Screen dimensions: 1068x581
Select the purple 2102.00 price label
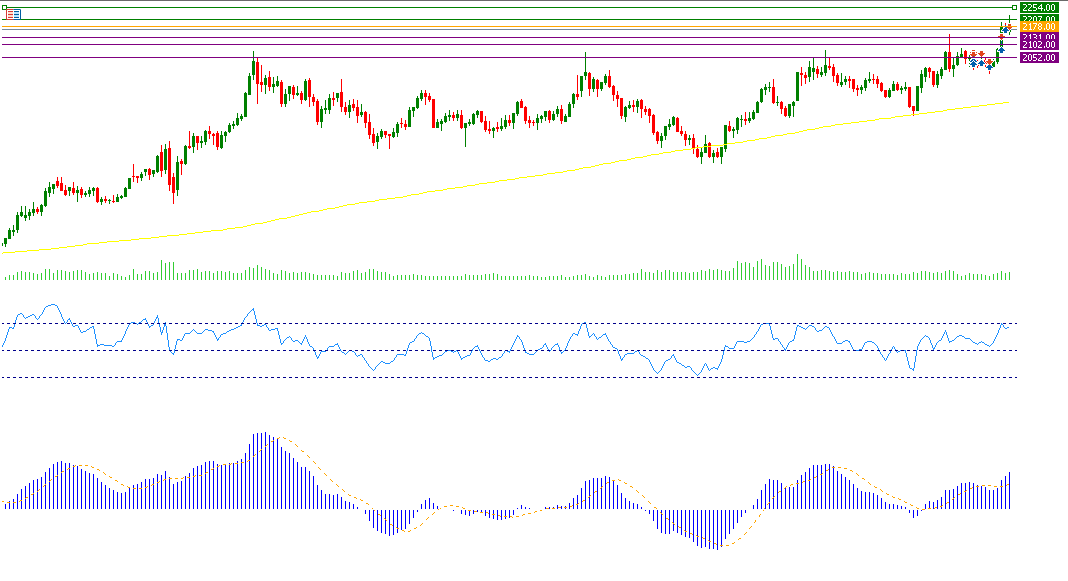(1040, 45)
